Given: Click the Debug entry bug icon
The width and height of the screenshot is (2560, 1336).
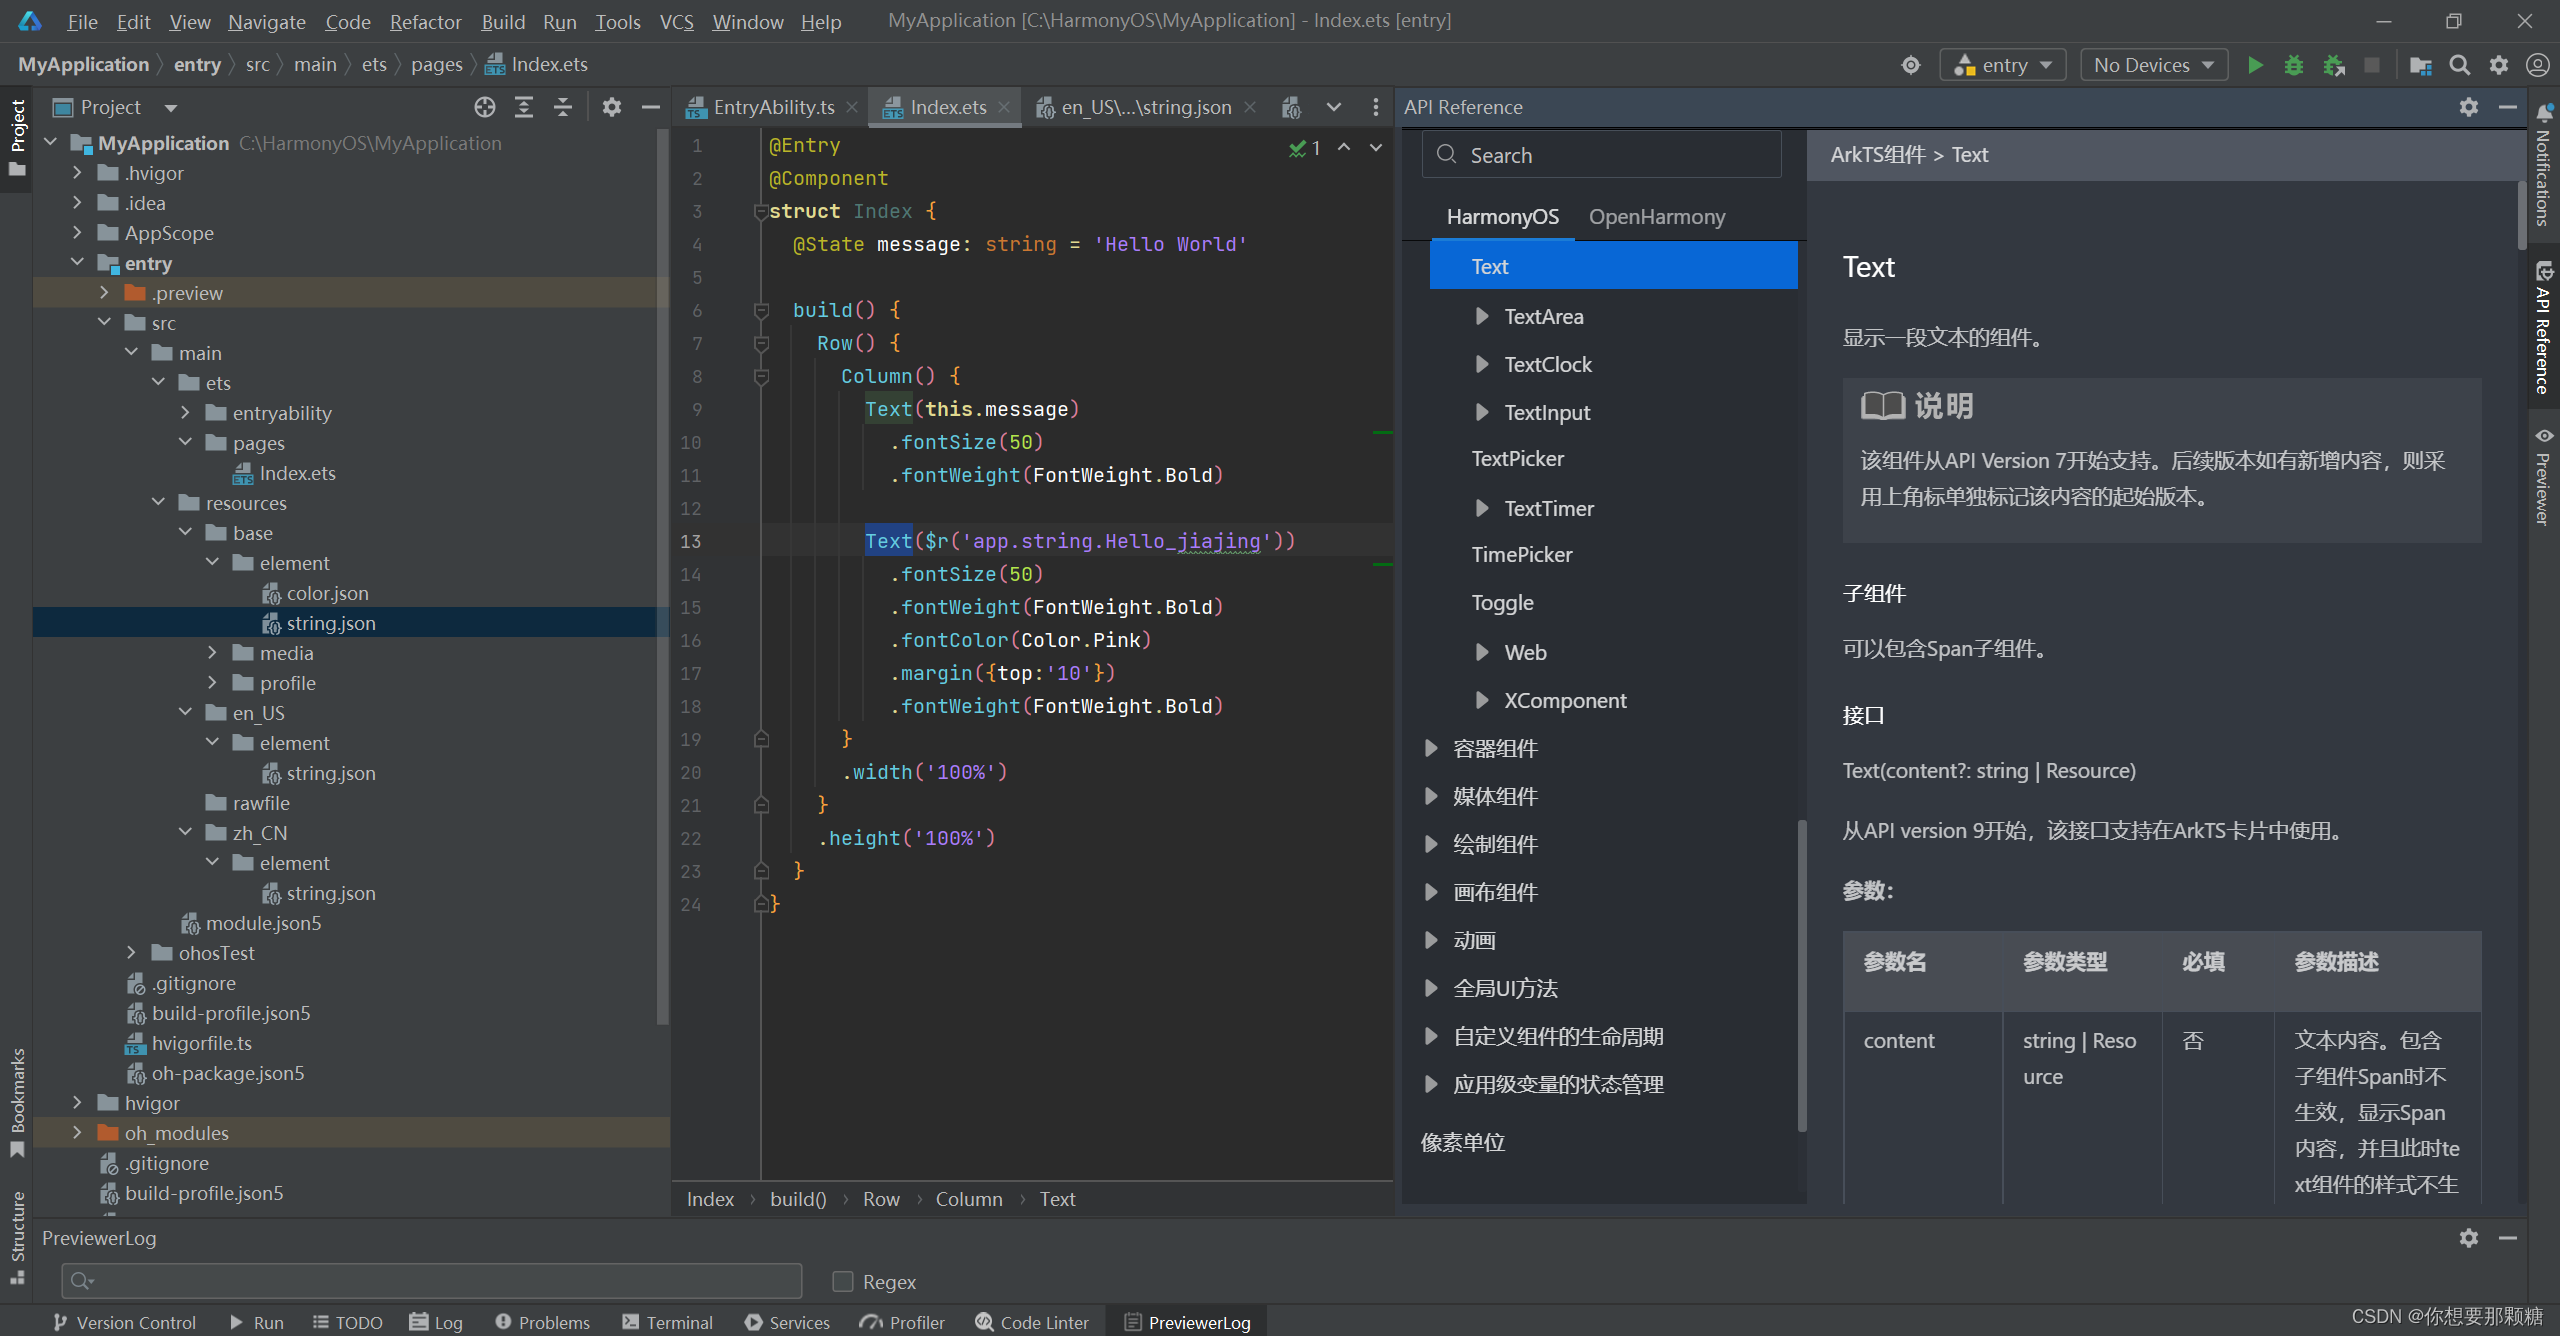Looking at the screenshot, I should (x=2294, y=65).
